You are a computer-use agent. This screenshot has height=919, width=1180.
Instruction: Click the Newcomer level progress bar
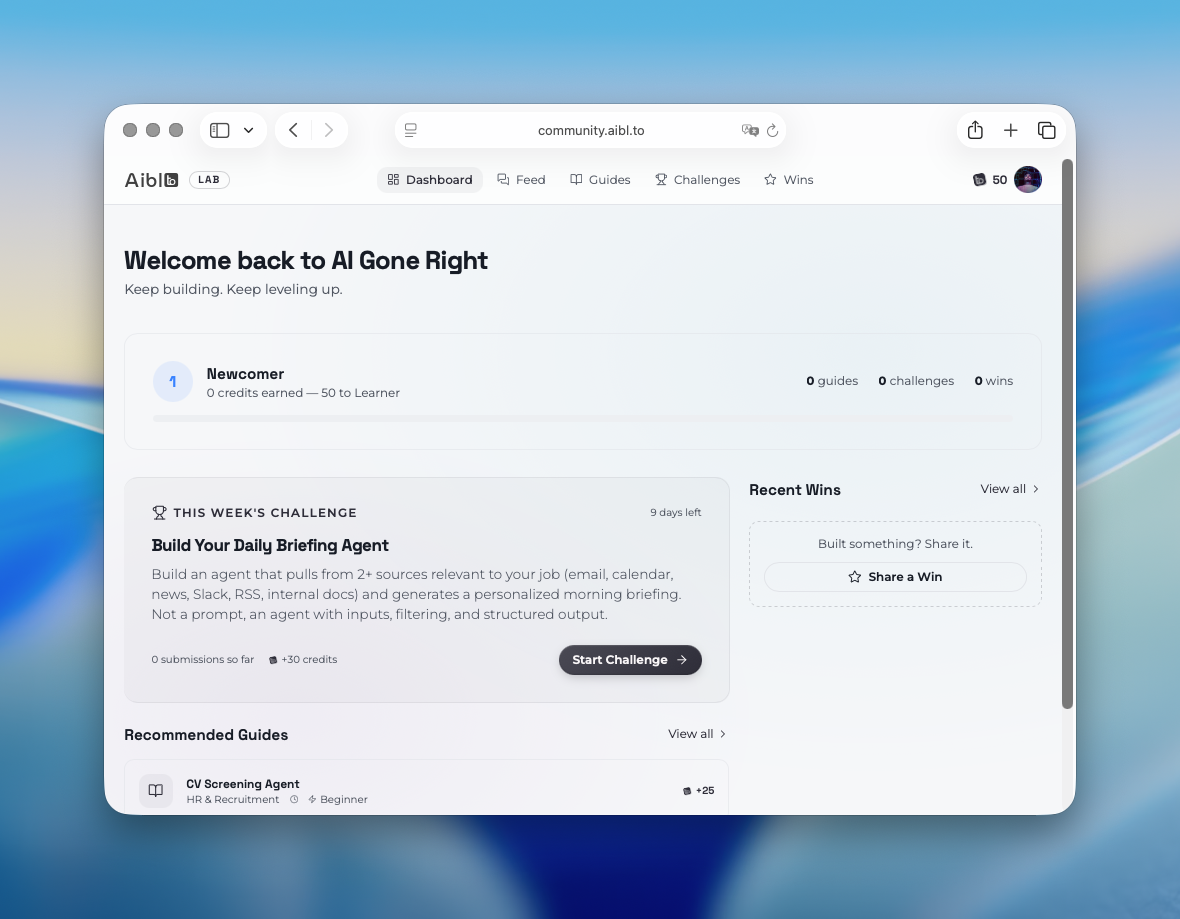click(x=582, y=418)
